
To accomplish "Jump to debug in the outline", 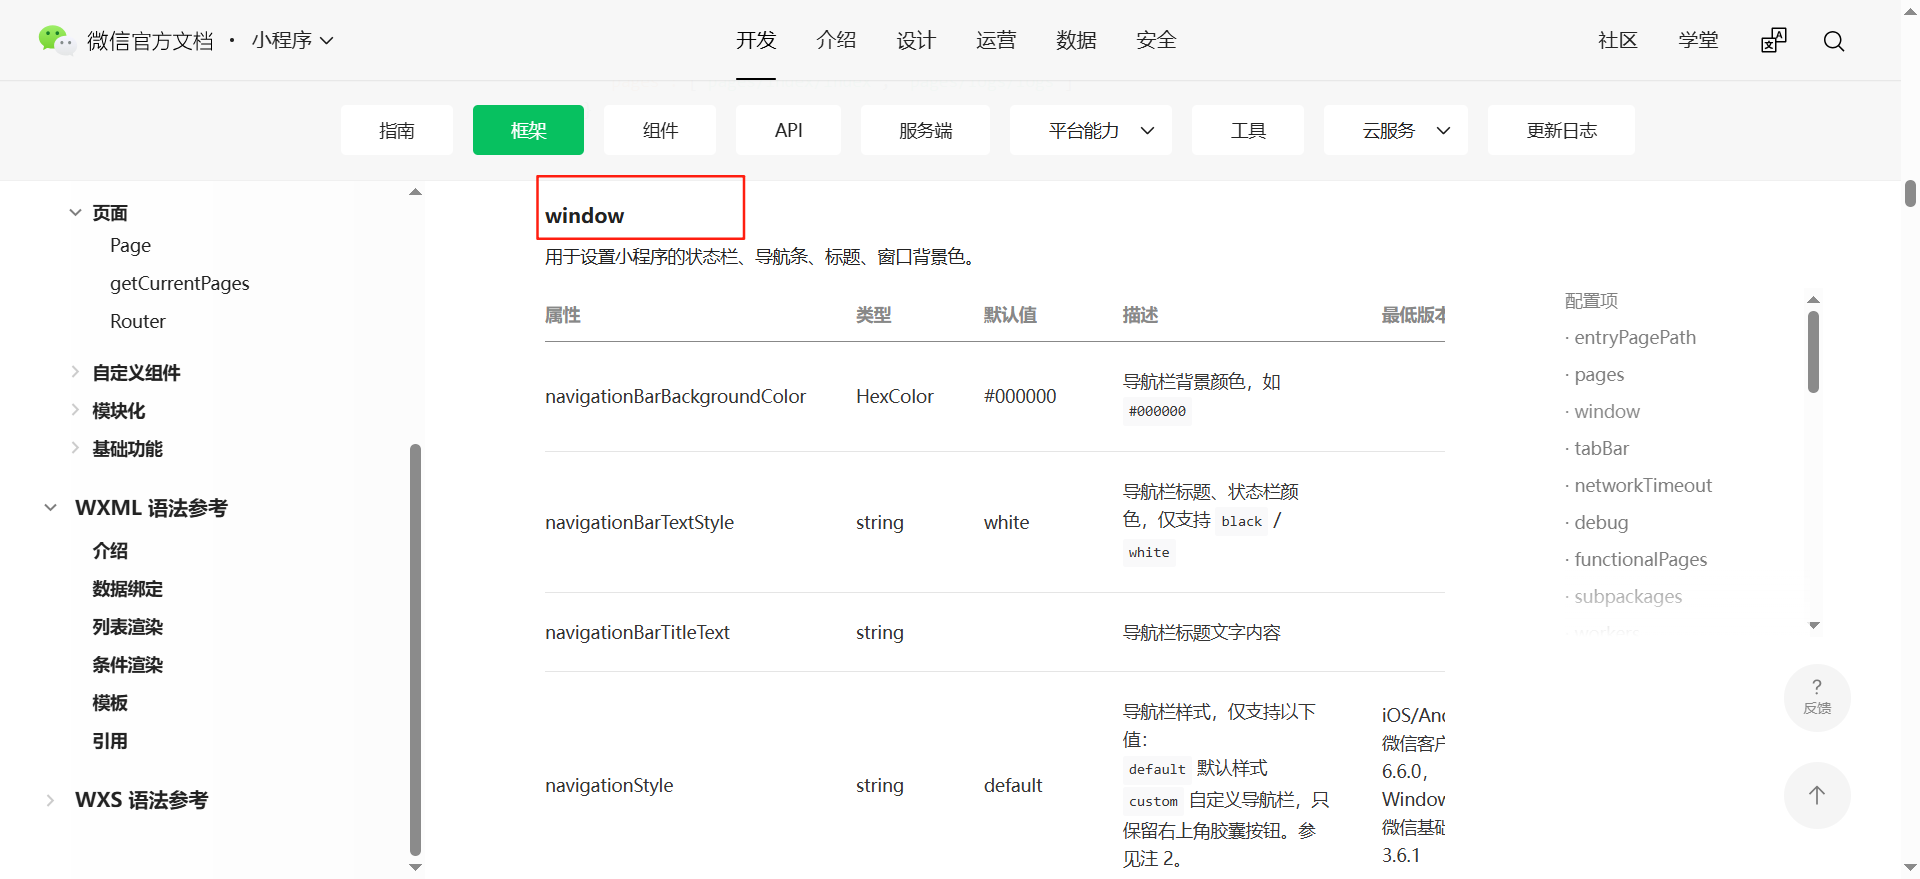I will click(1601, 522).
